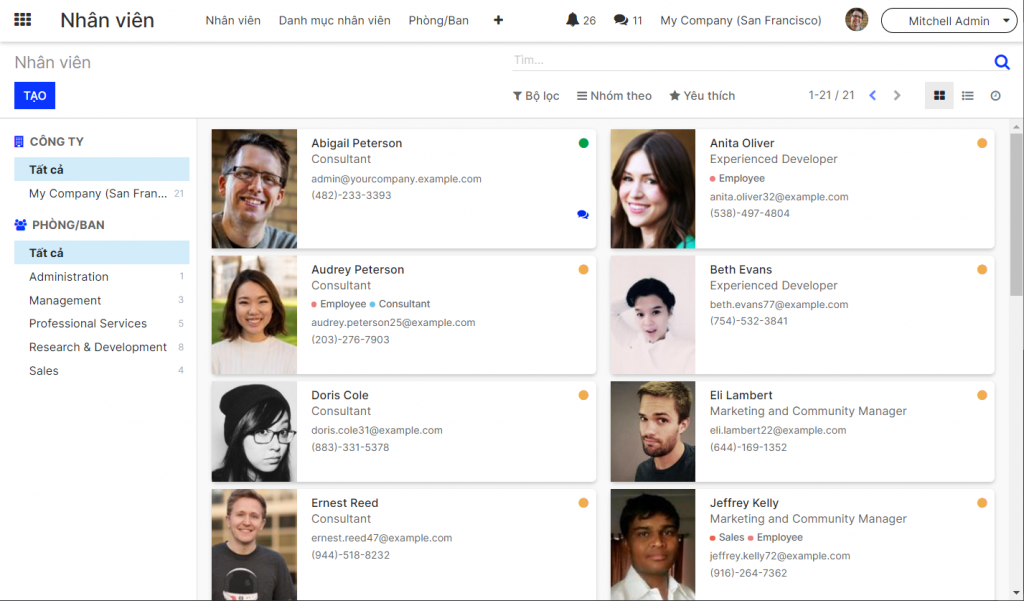Click the search input field
This screenshot has width=1024, height=601.
(751, 60)
